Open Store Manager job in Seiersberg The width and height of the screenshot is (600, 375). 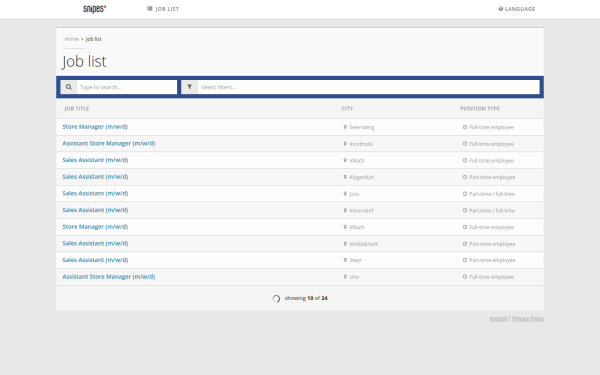click(95, 127)
